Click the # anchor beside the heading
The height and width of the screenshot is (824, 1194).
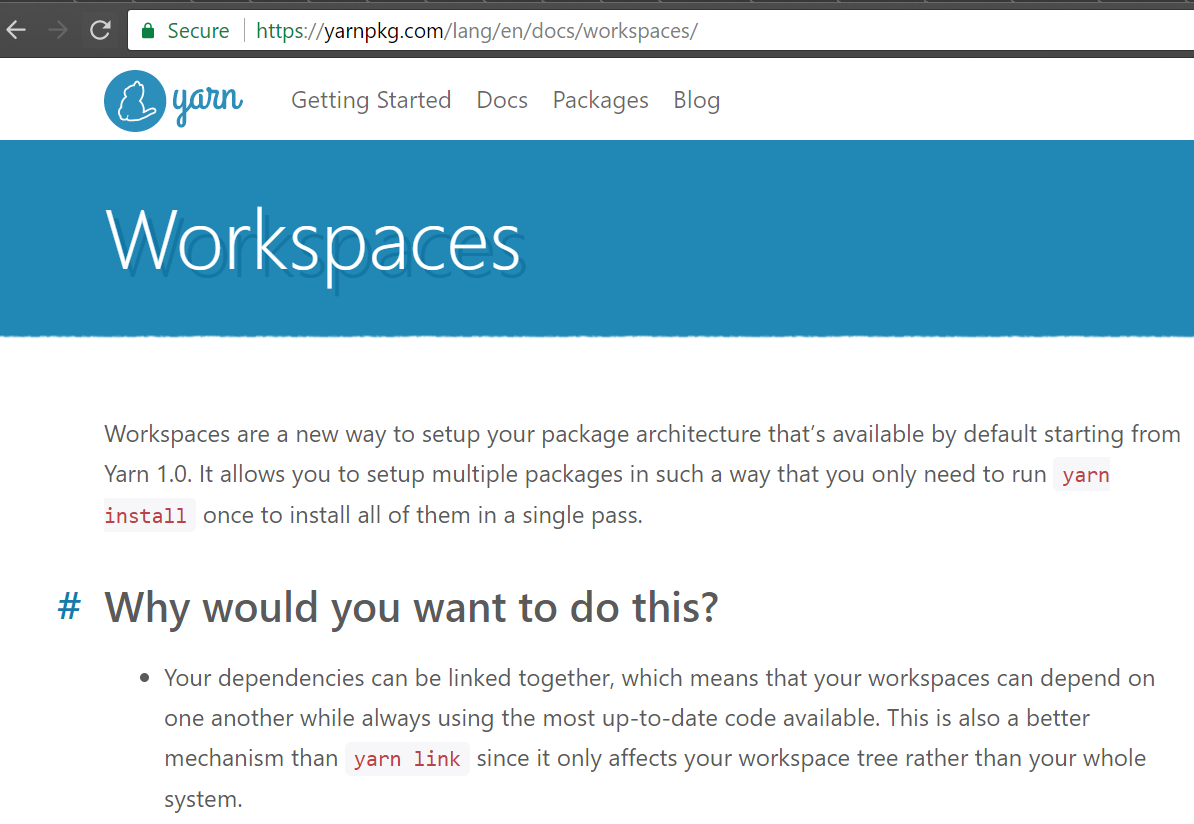(69, 607)
